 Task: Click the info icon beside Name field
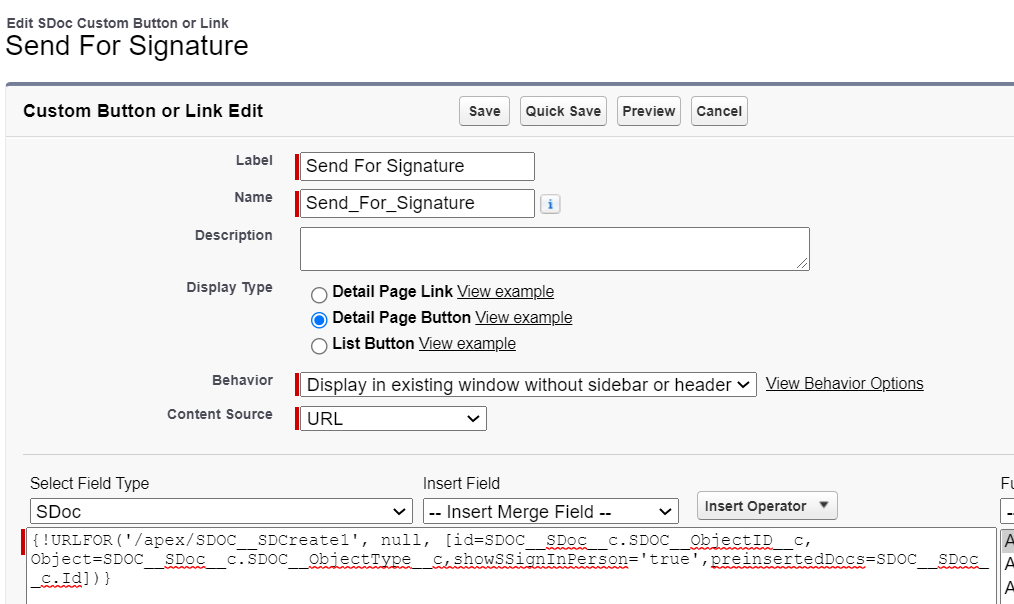coord(550,204)
